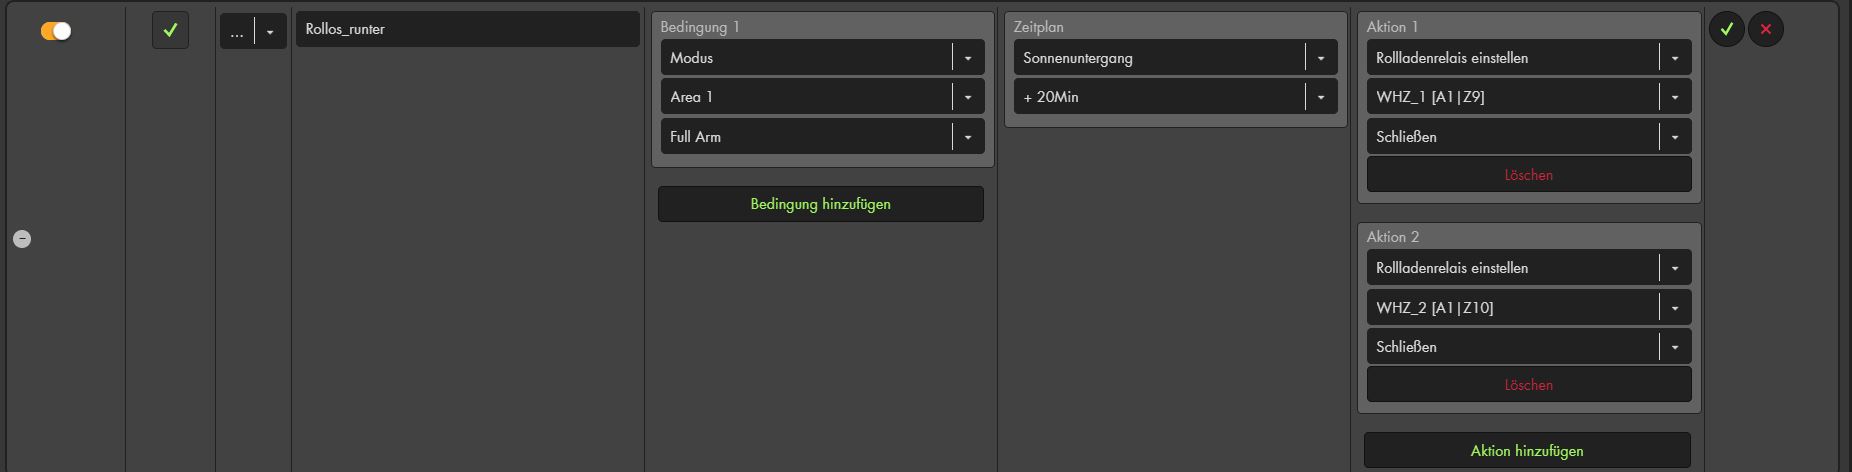The width and height of the screenshot is (1852, 472).
Task: Toggle the orange rule enable switch
Action: [x=56, y=31]
